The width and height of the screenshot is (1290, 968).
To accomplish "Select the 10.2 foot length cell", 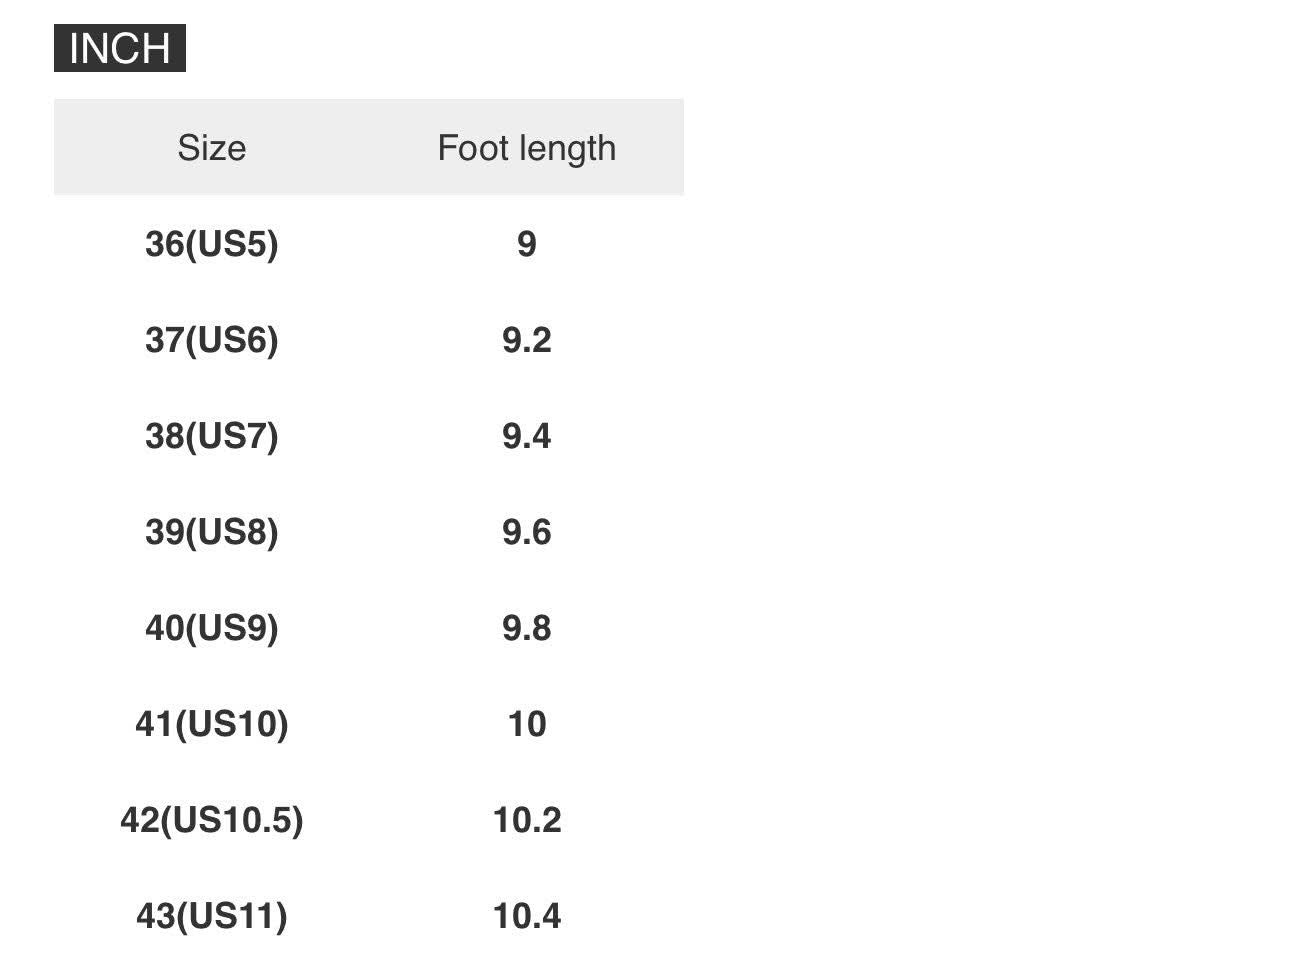I will coord(526,820).
